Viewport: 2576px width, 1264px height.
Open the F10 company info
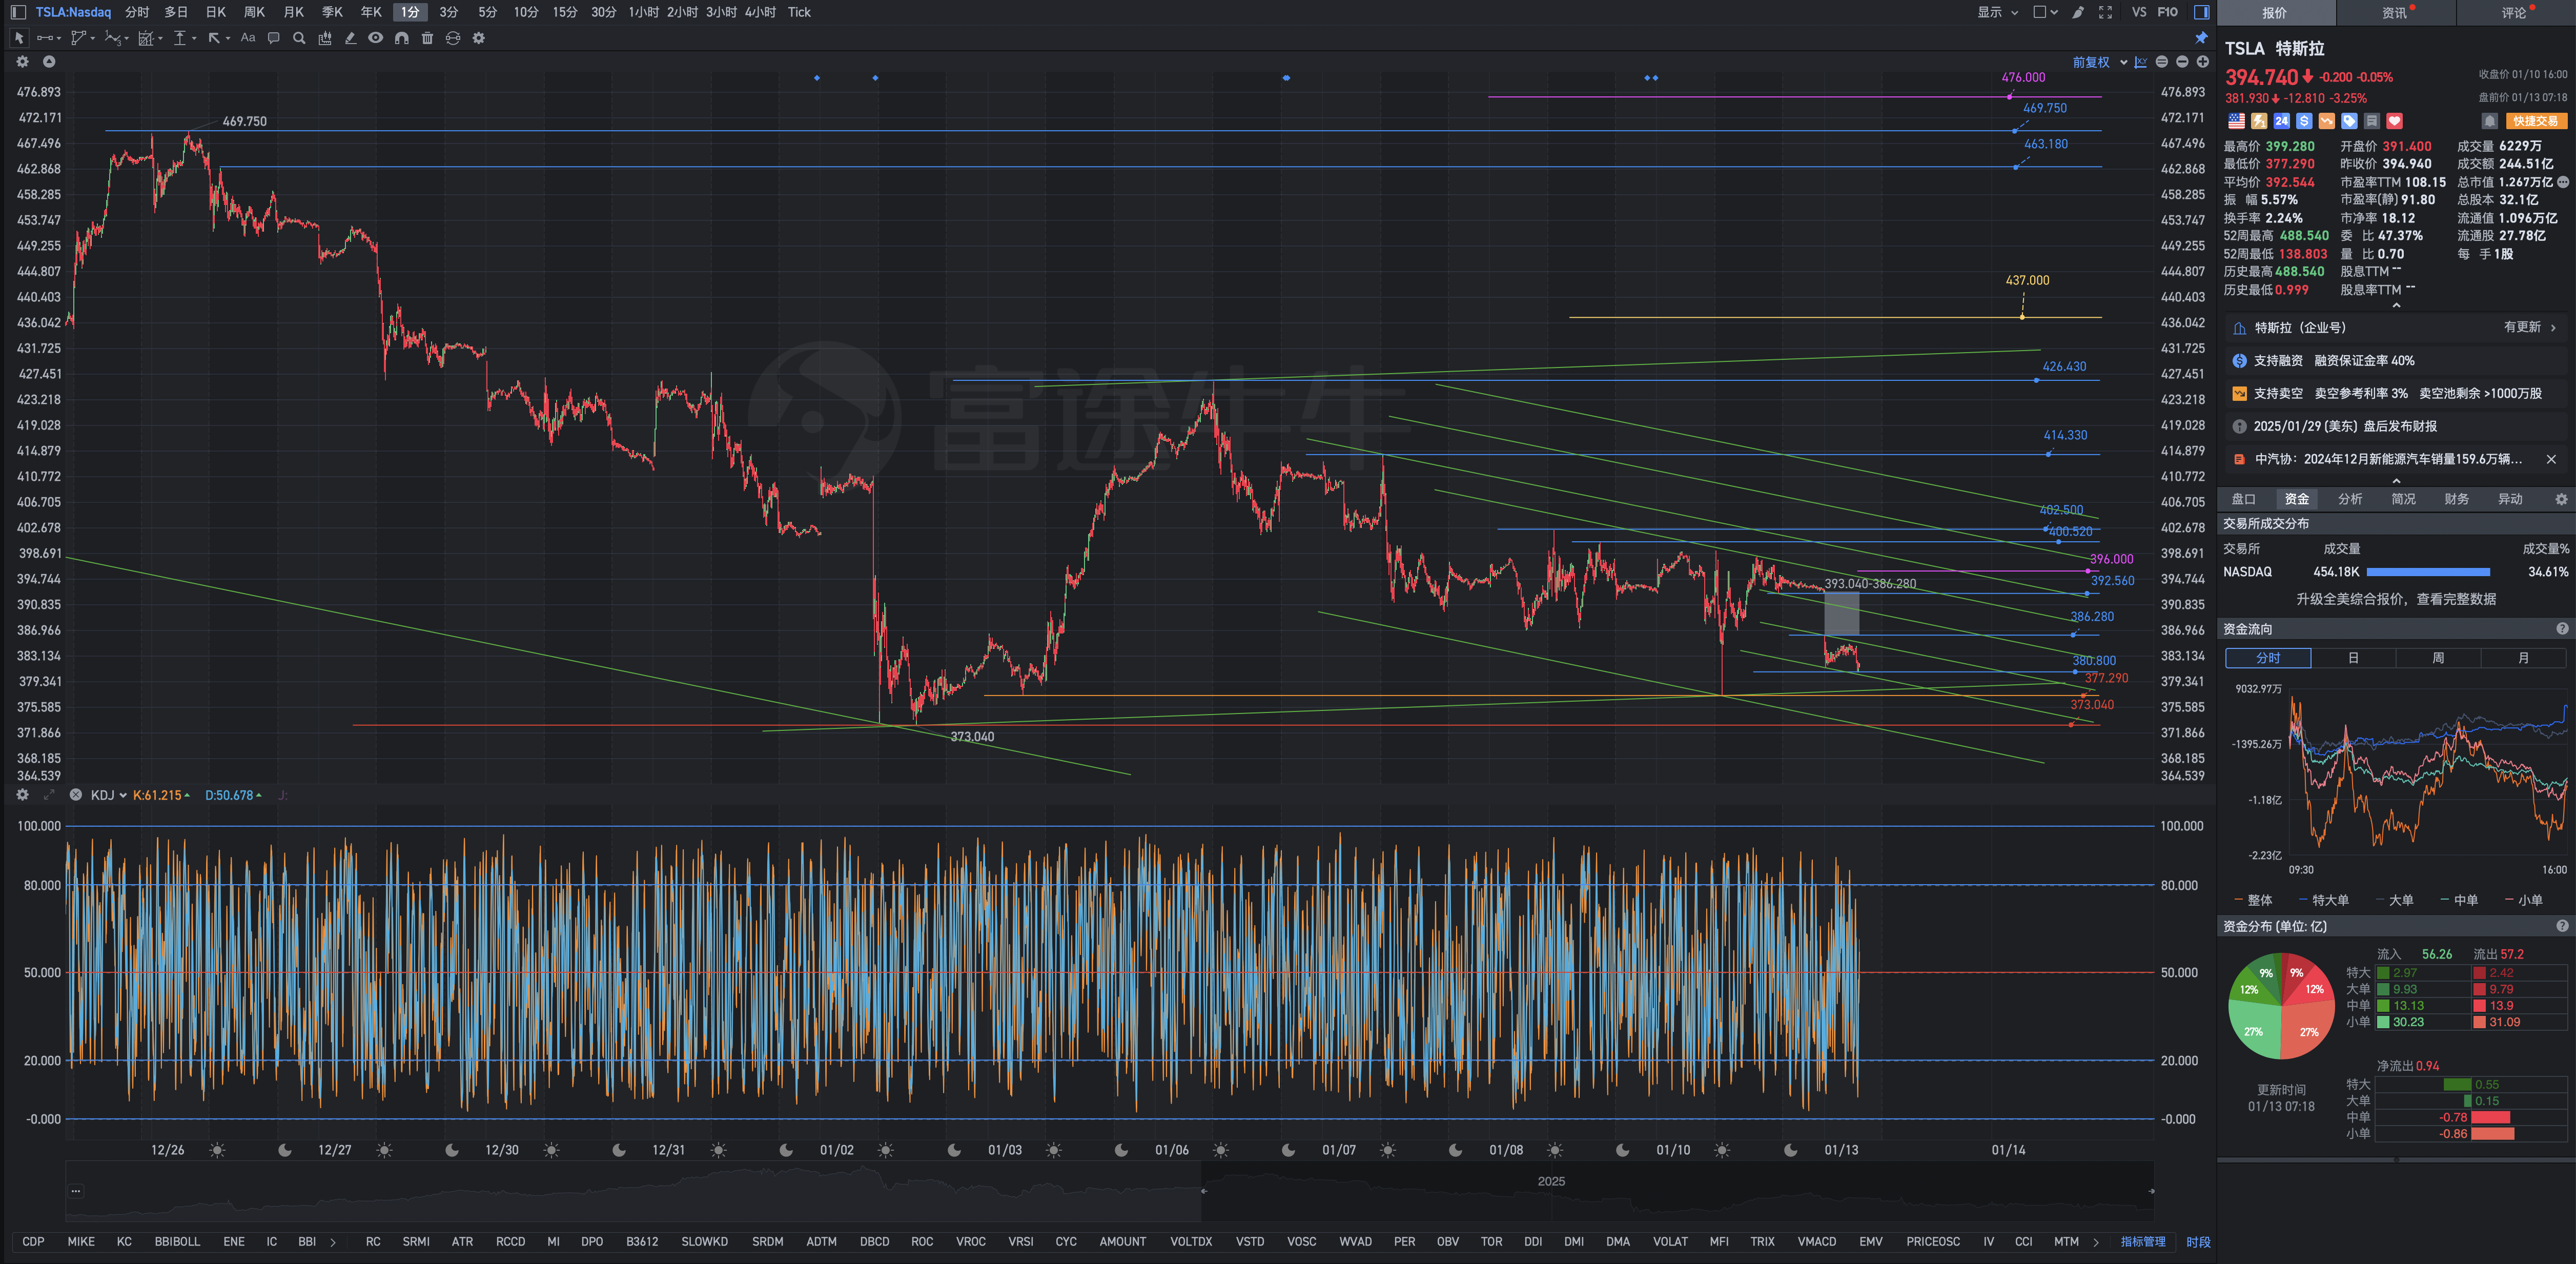coord(2167,12)
